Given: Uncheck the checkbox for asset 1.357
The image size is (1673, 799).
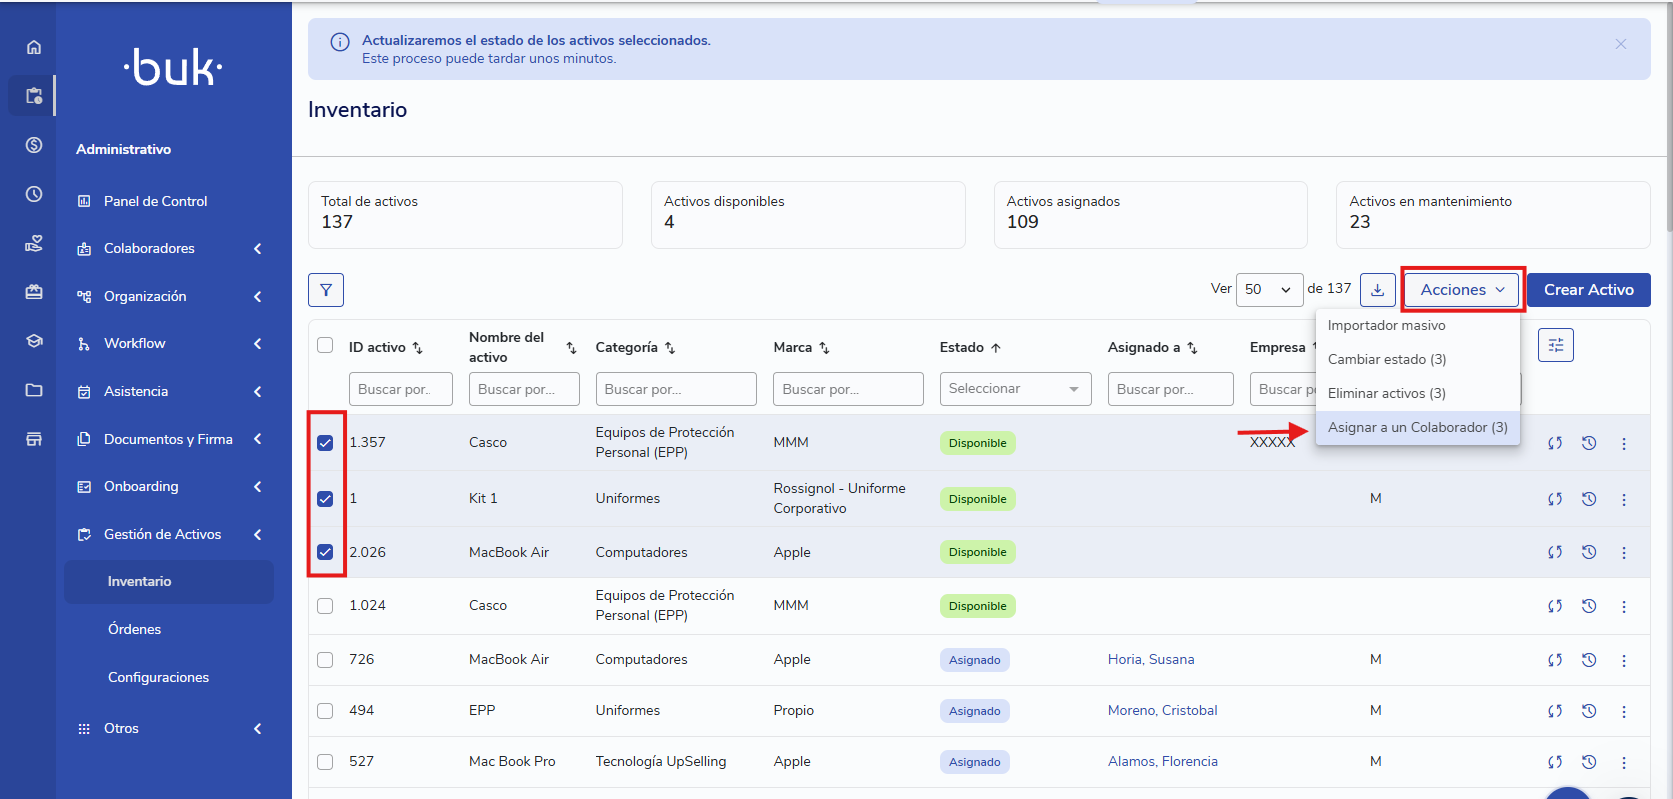Looking at the screenshot, I should (325, 443).
